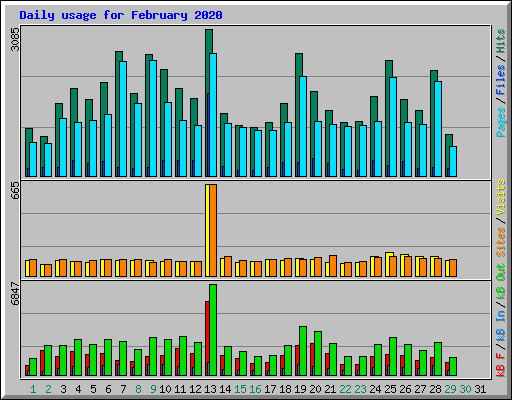Click day label 8 on the x-axis
Screen dimensions: 512x400
pos(138,389)
